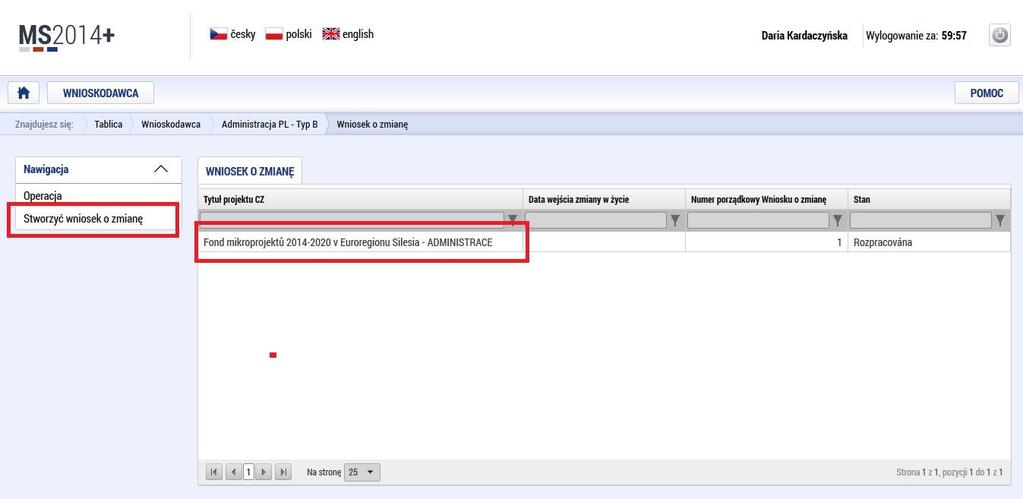Click Numer porządkowy filter field
This screenshot has height=499, width=1023.
[x=758, y=220]
